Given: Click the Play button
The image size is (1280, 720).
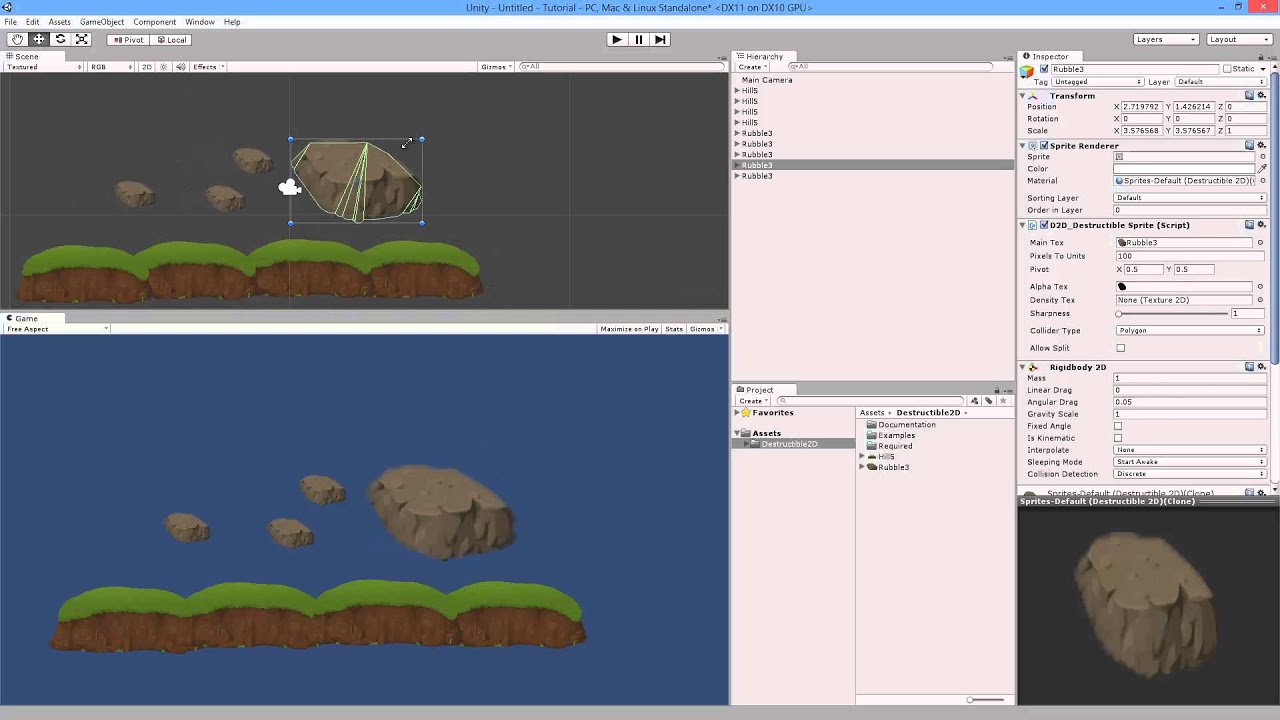Looking at the screenshot, I should pyautogui.click(x=616, y=39).
